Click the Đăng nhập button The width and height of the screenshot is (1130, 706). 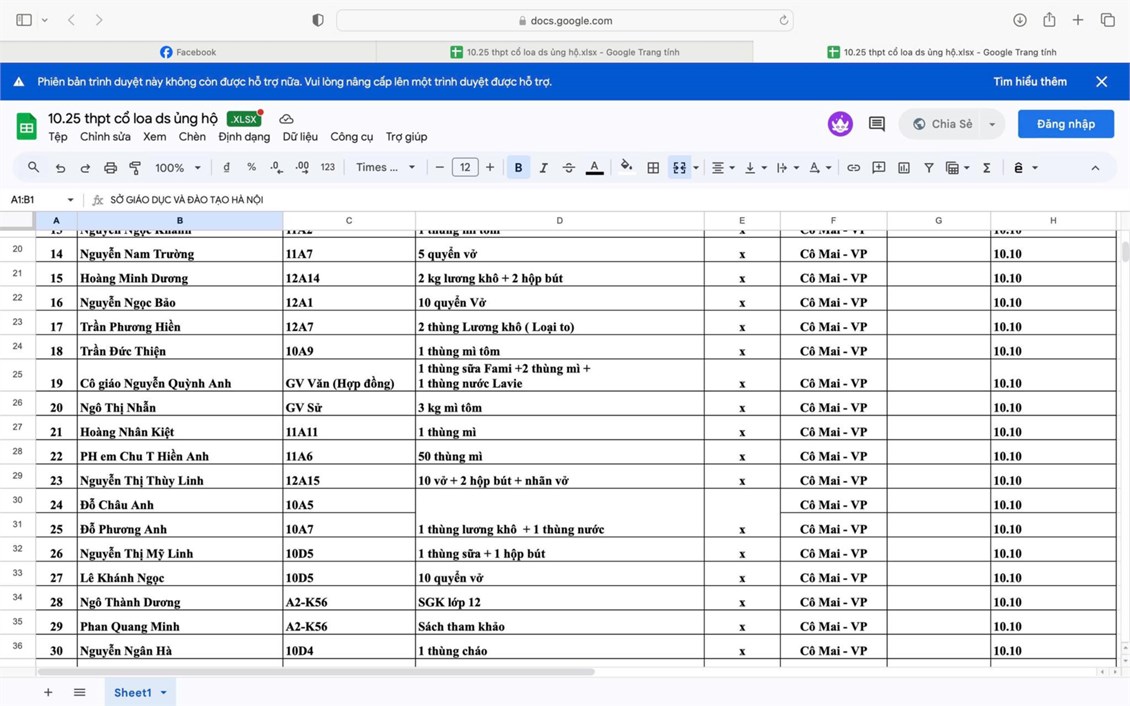point(1065,124)
